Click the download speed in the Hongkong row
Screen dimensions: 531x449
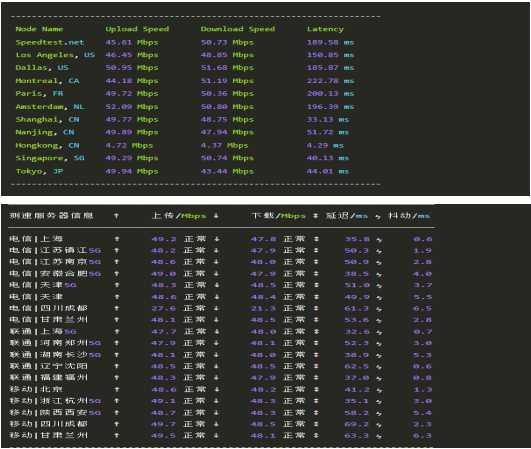225,146
